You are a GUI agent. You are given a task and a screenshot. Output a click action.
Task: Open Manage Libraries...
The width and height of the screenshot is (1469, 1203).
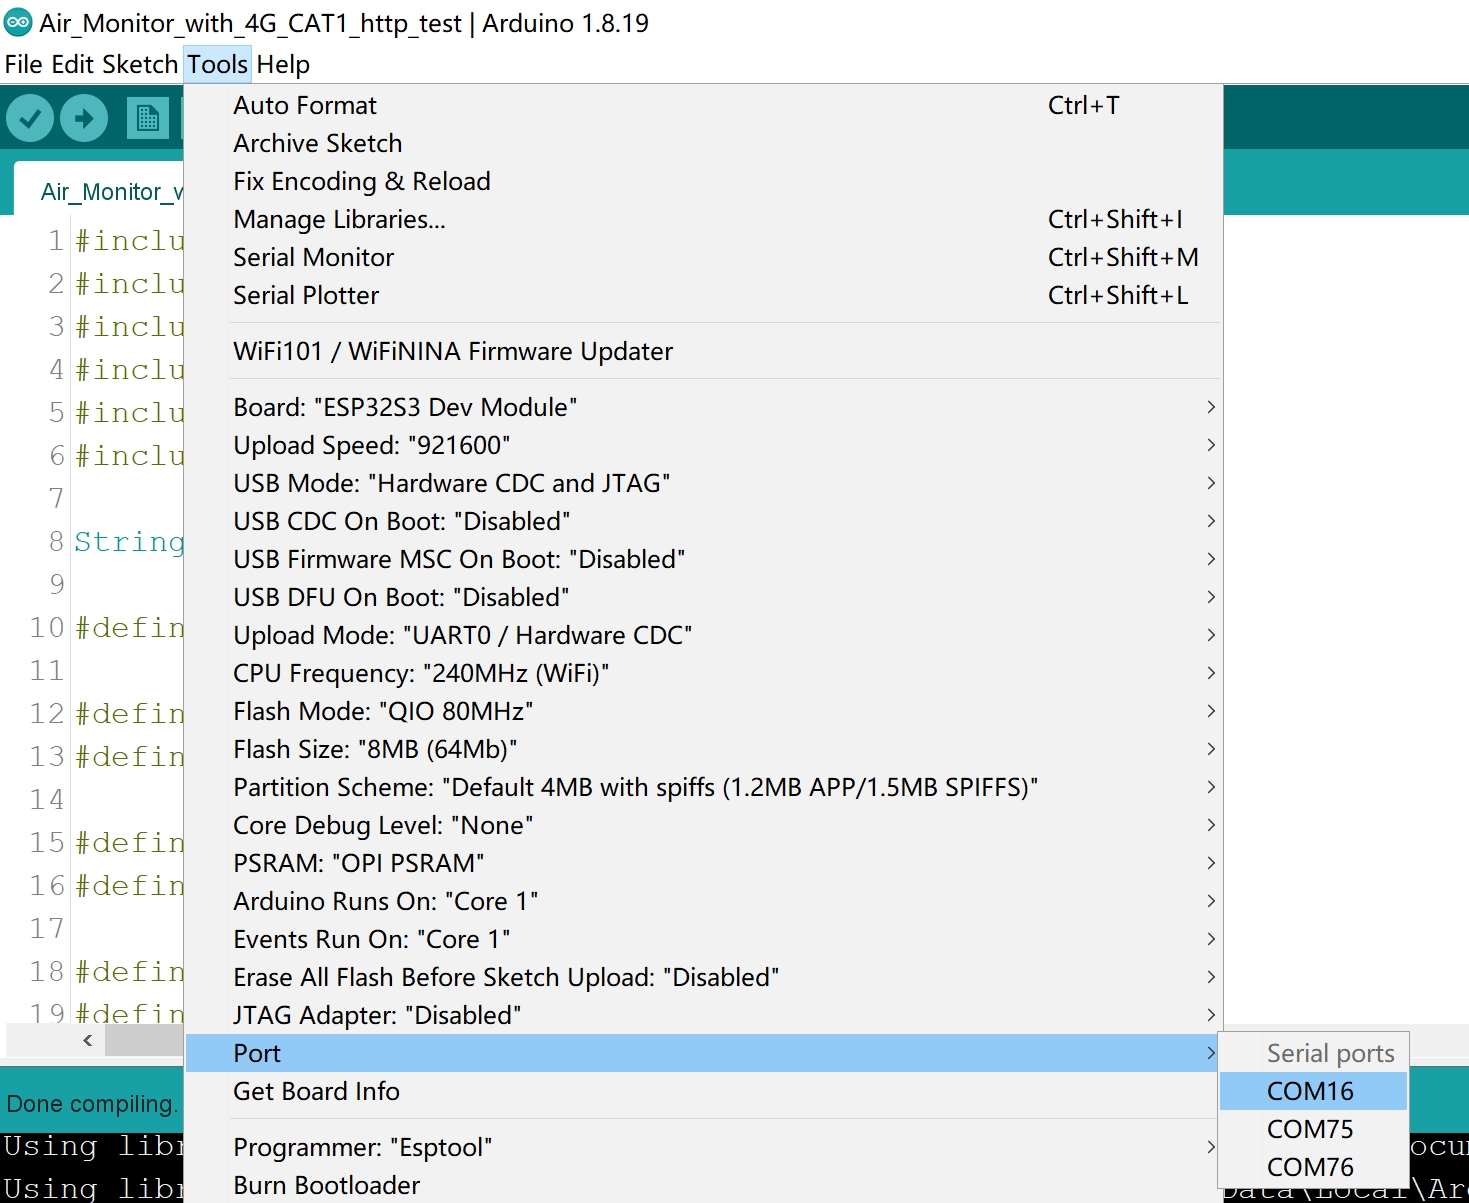[x=703, y=219]
